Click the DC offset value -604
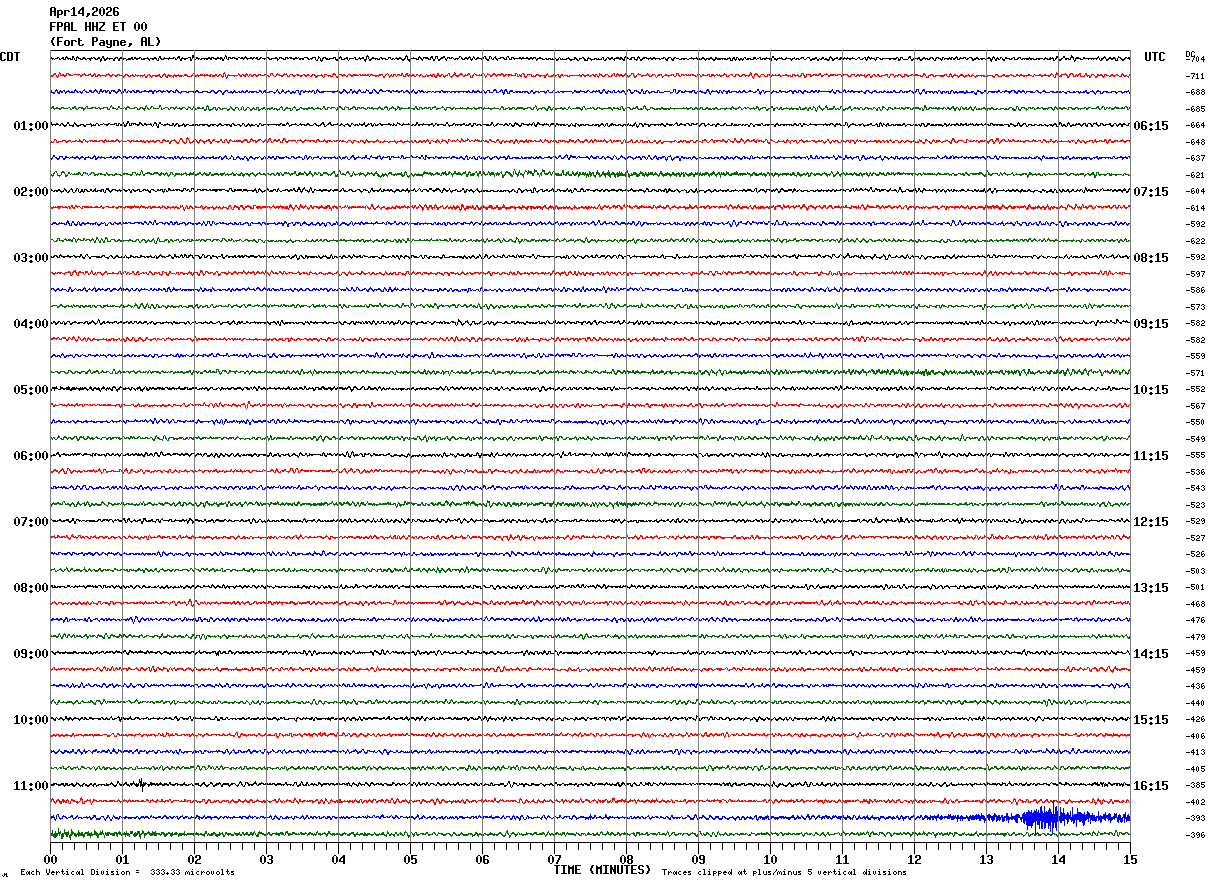 tap(1195, 192)
